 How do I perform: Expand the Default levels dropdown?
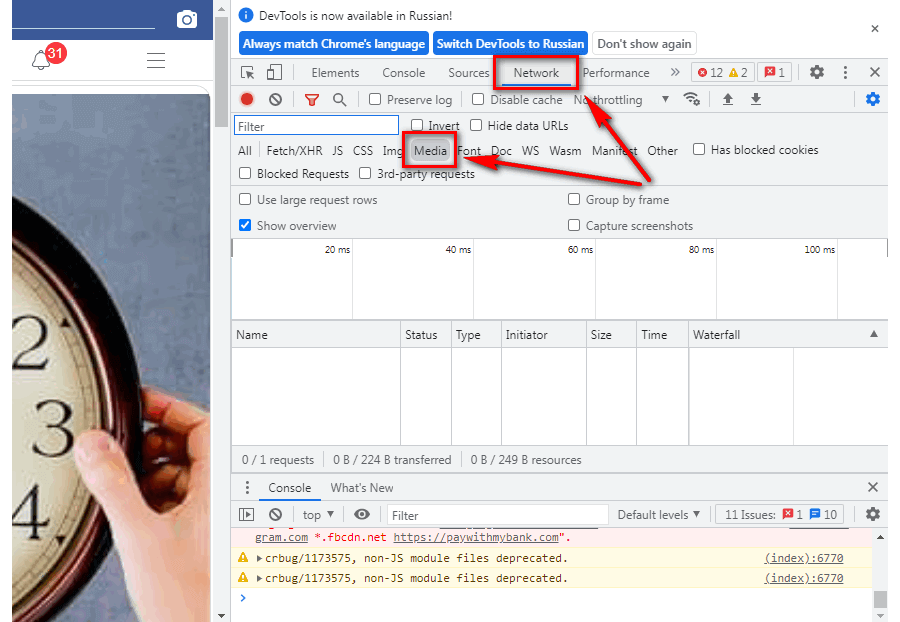point(659,515)
